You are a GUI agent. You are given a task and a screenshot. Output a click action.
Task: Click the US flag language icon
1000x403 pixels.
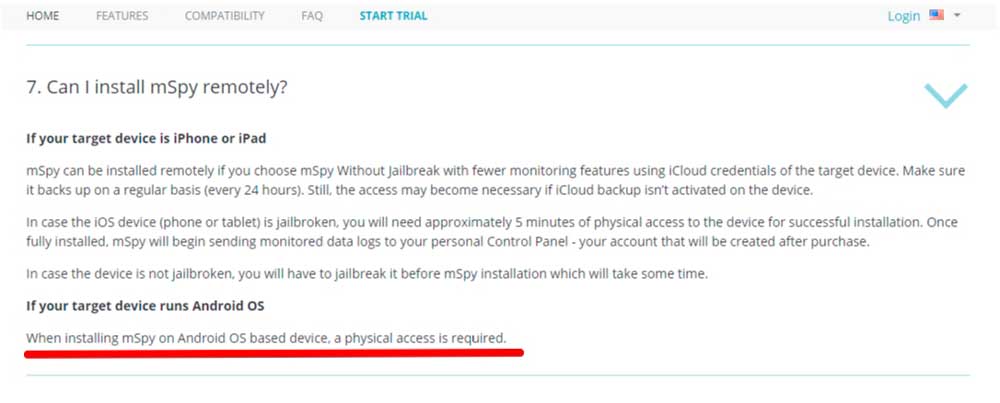pyautogui.click(x=936, y=15)
